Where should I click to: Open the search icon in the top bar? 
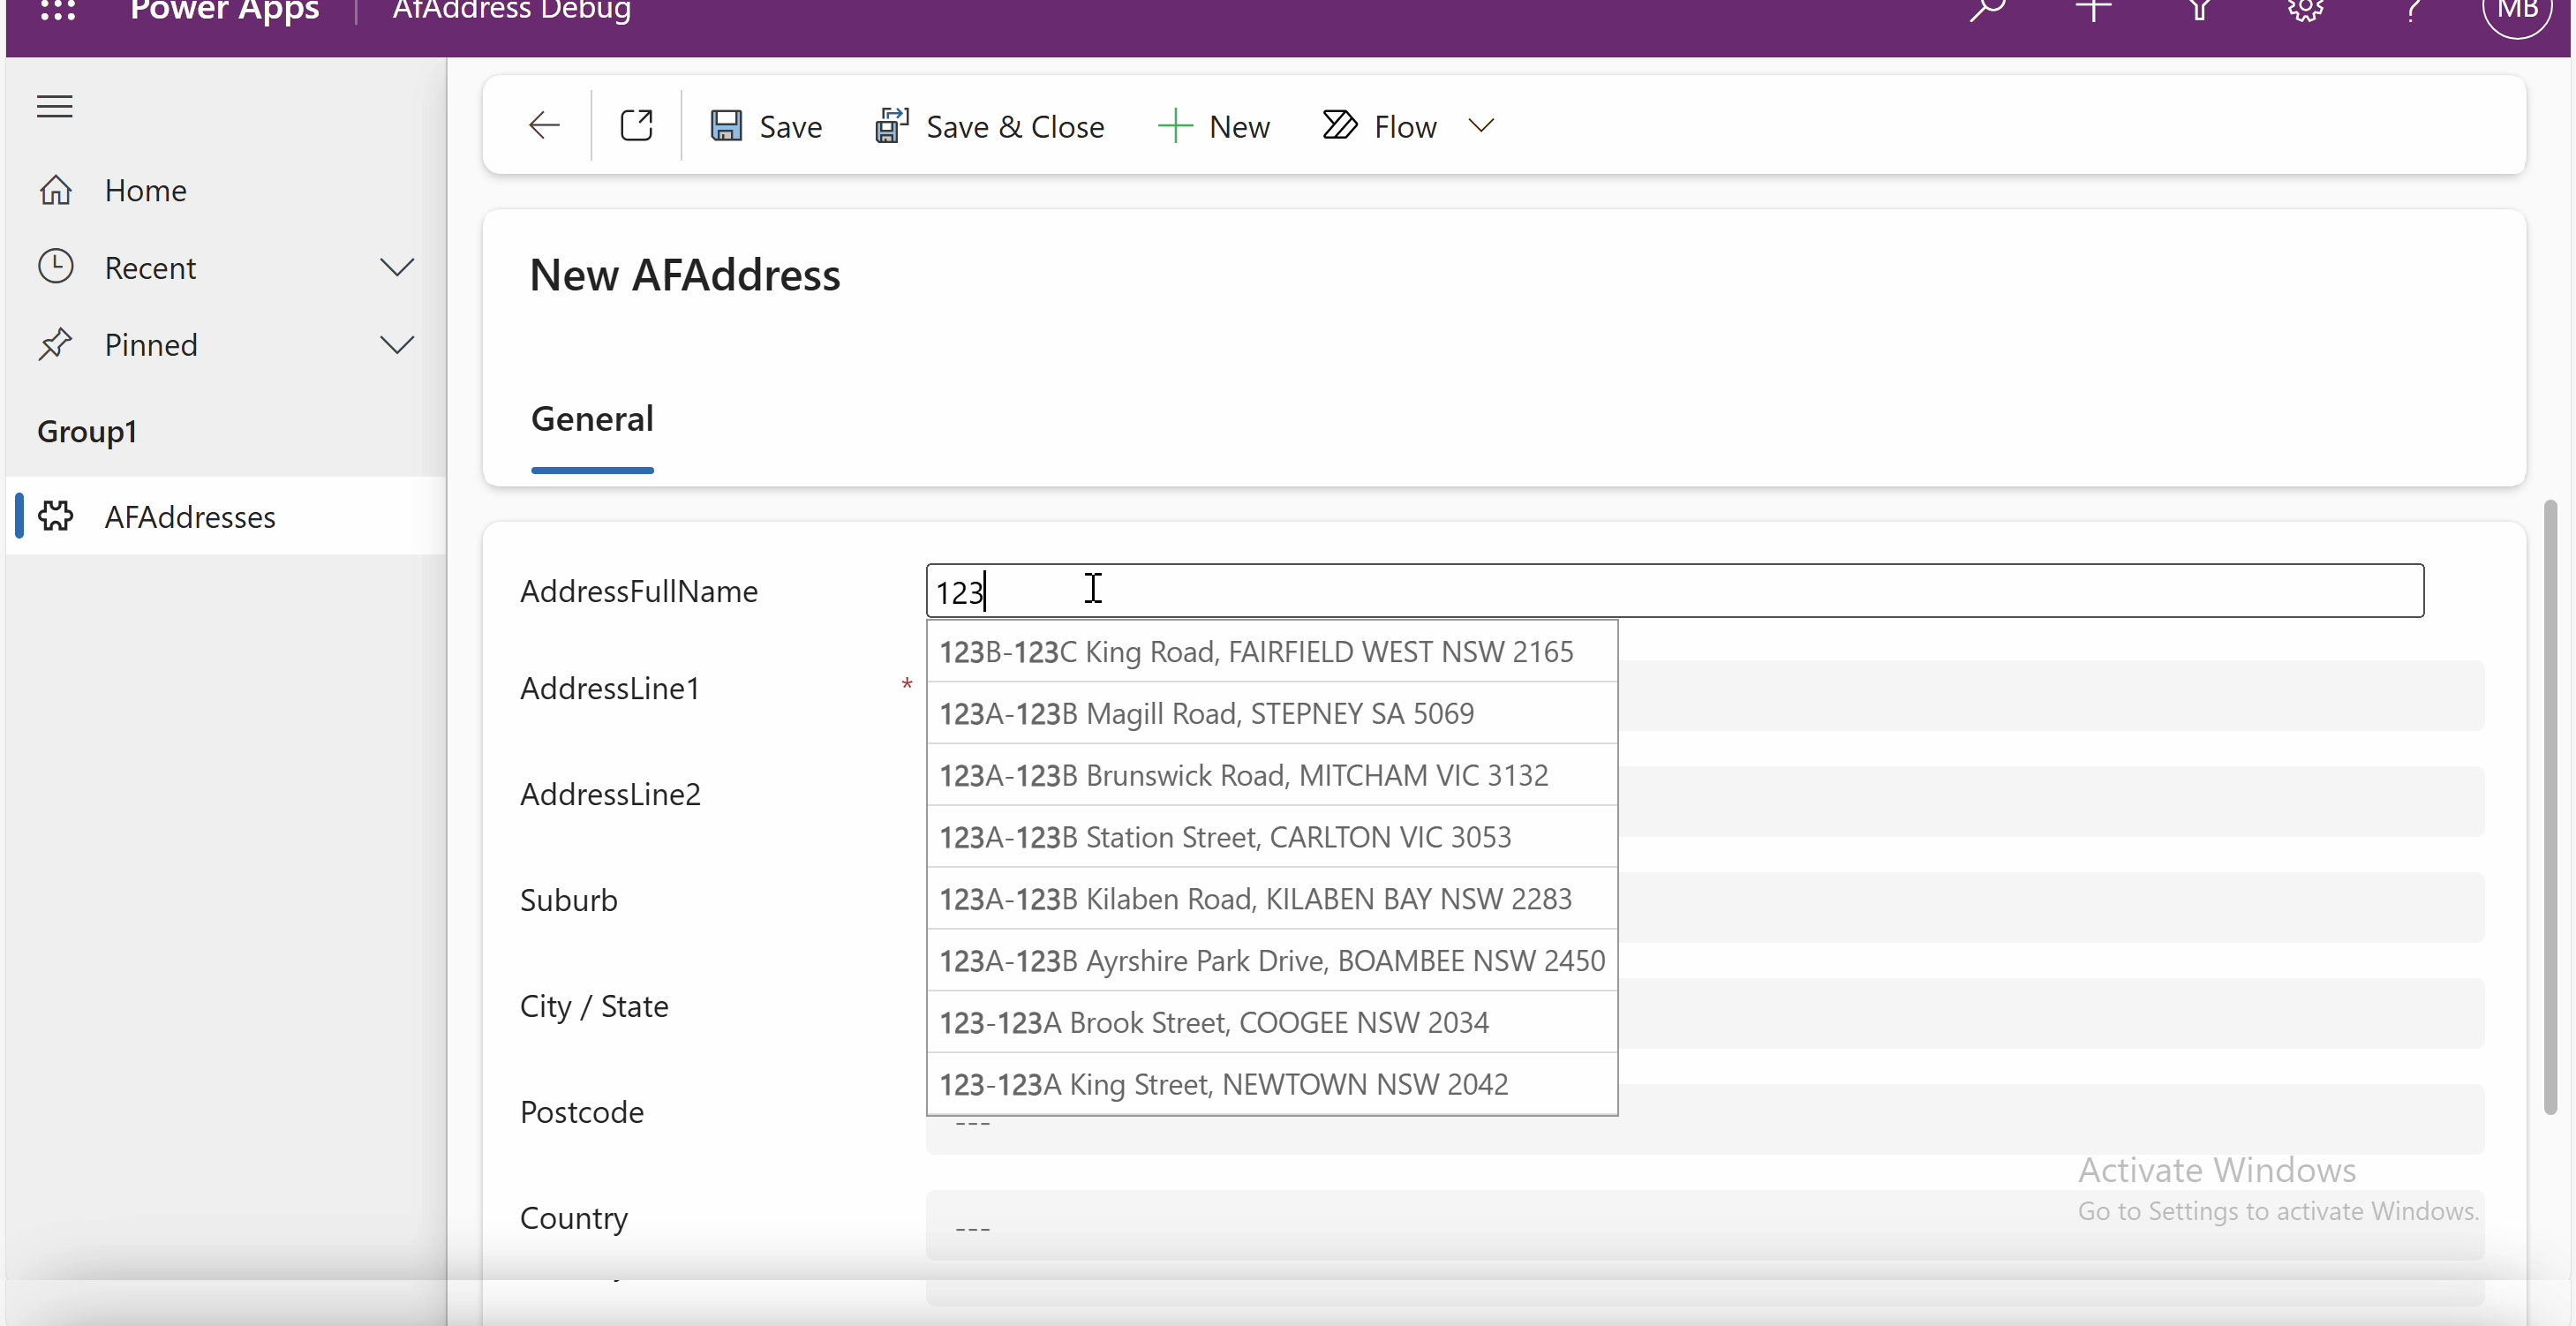click(x=1988, y=10)
